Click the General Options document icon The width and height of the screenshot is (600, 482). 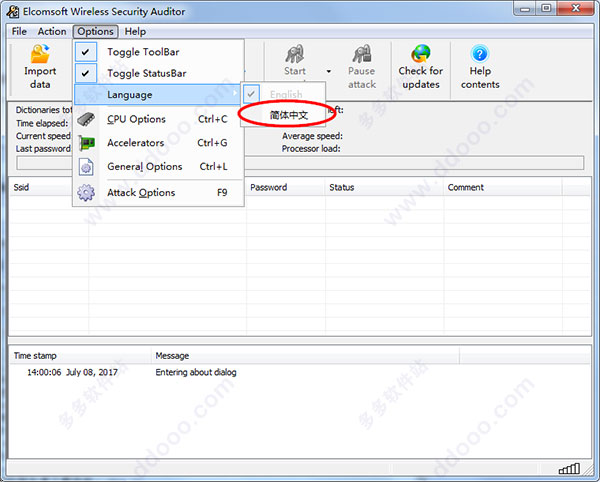86,167
